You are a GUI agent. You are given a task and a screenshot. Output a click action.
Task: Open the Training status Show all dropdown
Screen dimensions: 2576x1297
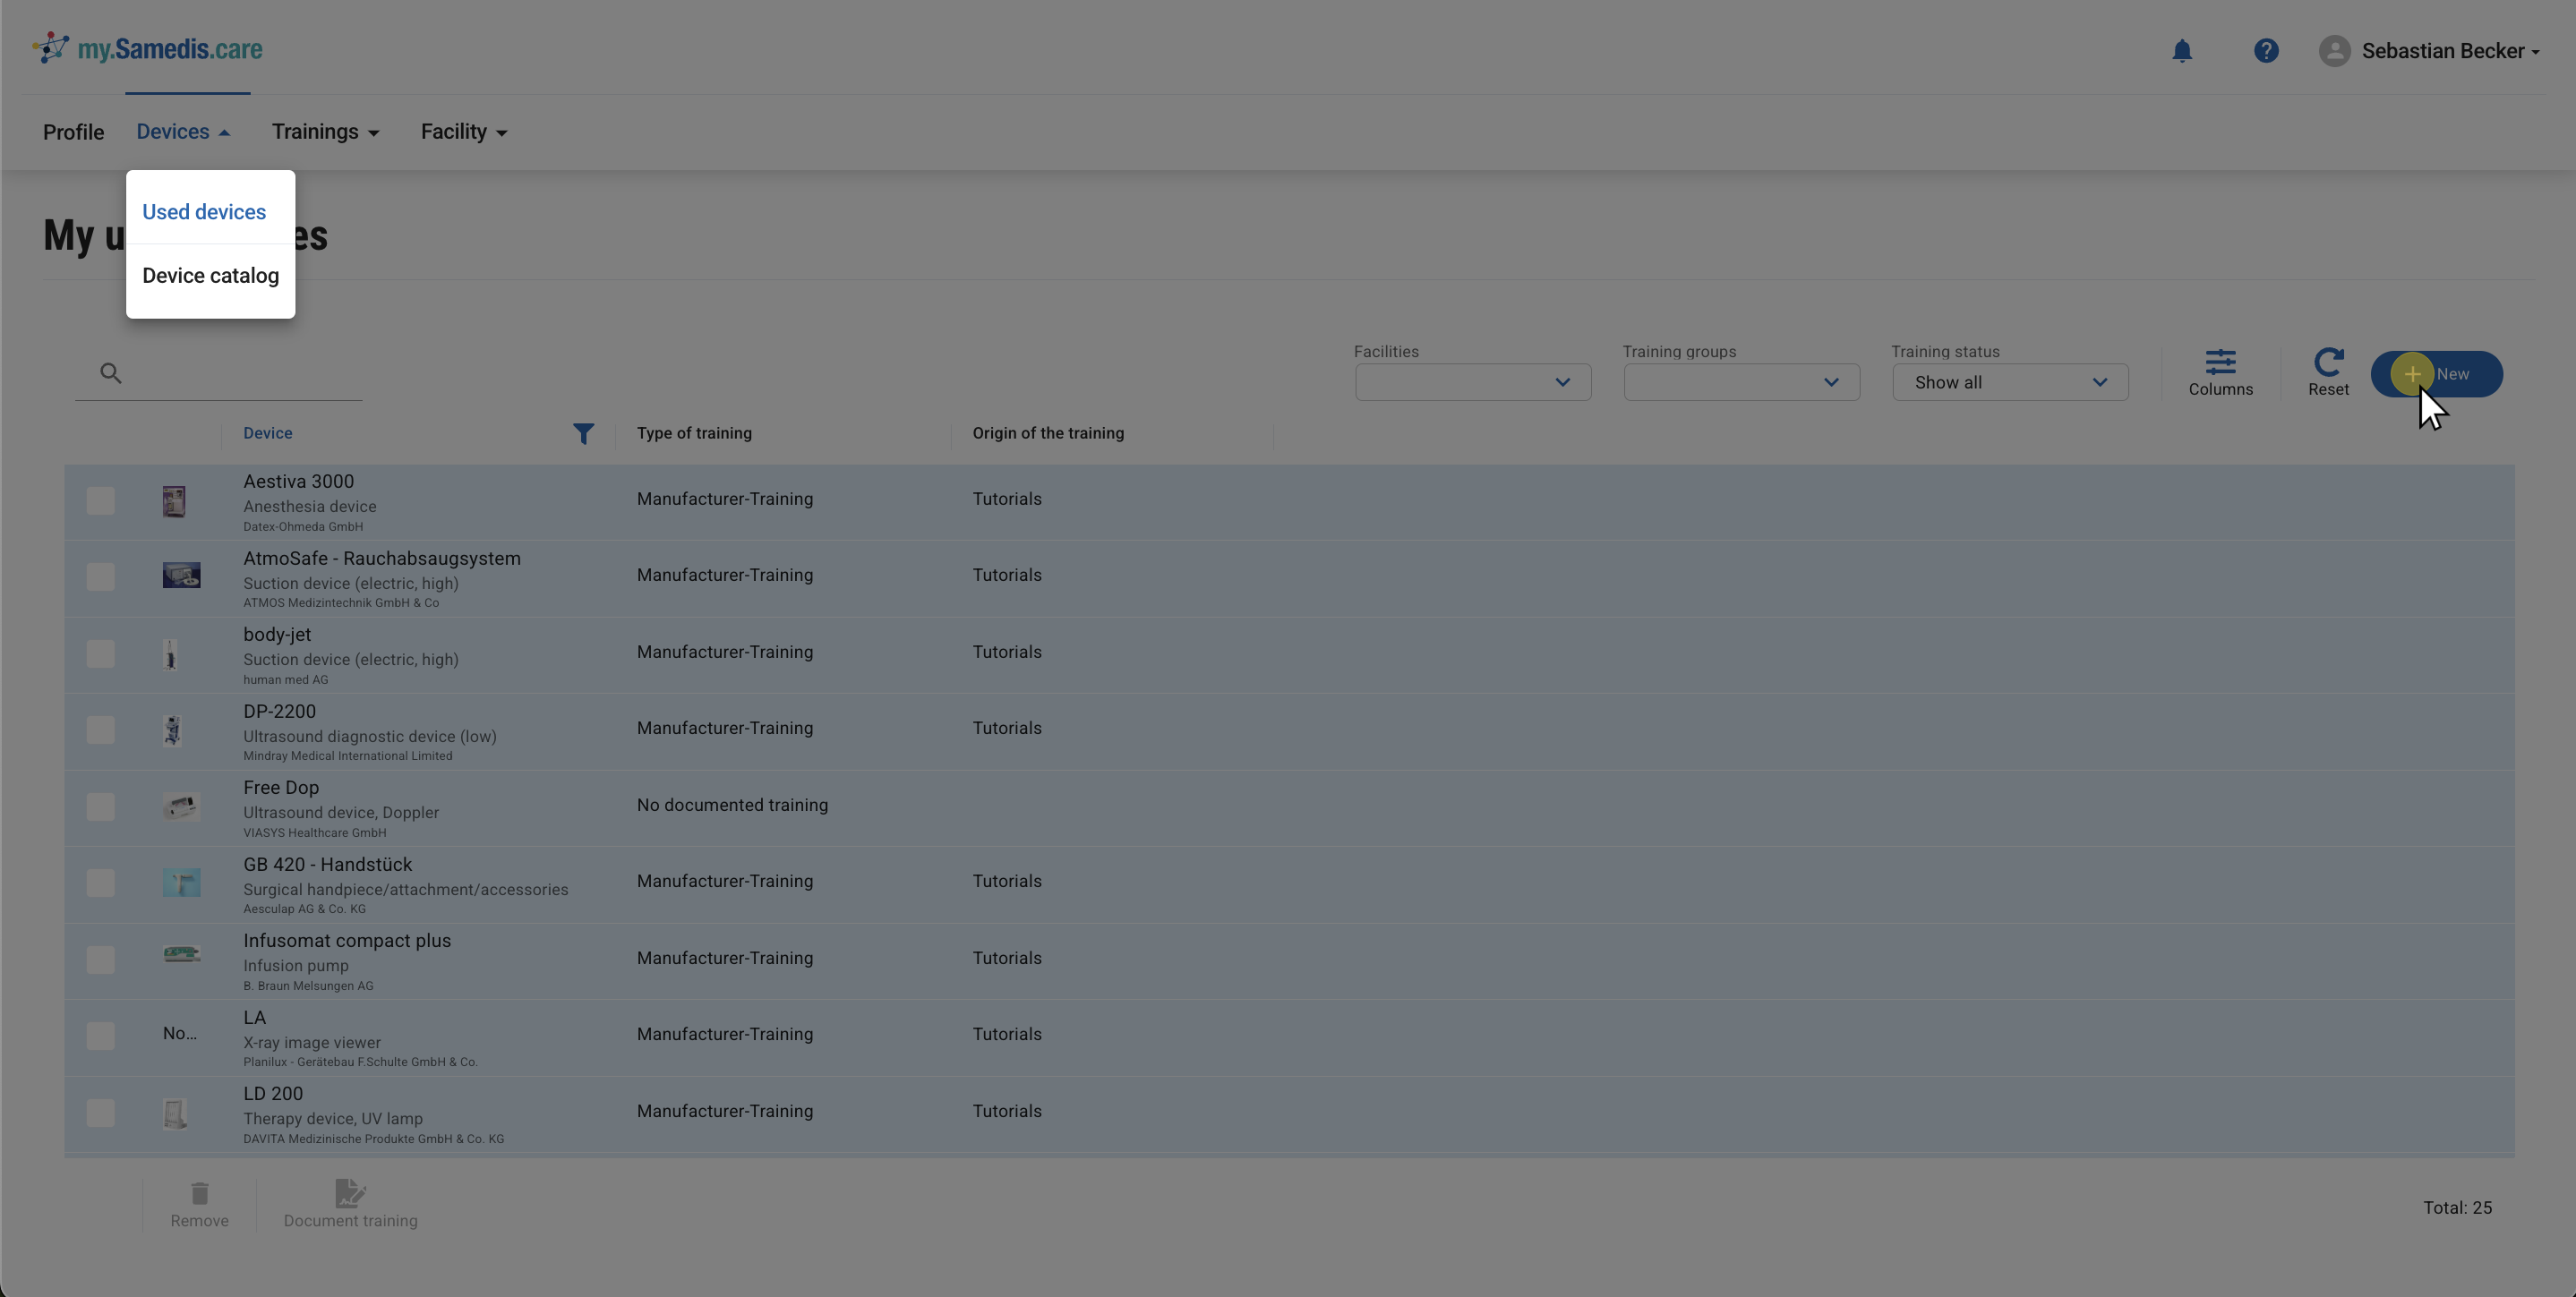tap(2009, 382)
